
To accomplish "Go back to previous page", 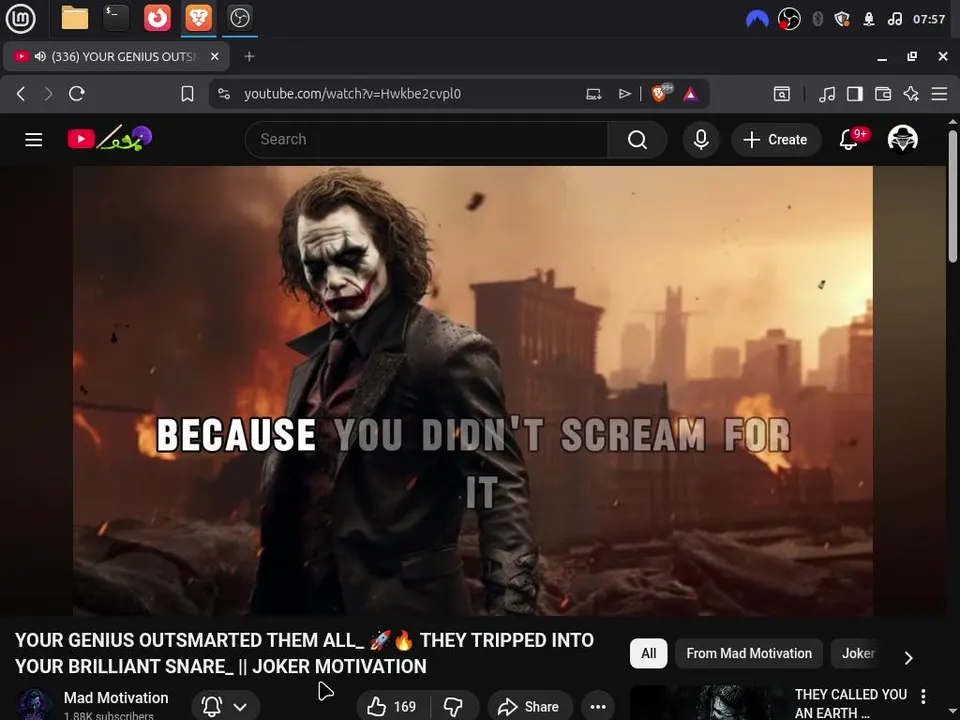I will [x=21, y=94].
